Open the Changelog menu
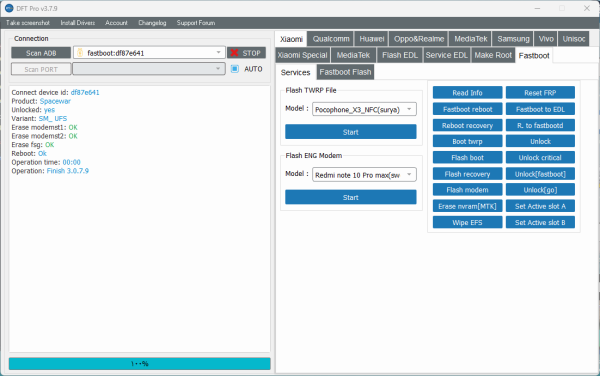This screenshot has height=376, width=600. point(152,23)
